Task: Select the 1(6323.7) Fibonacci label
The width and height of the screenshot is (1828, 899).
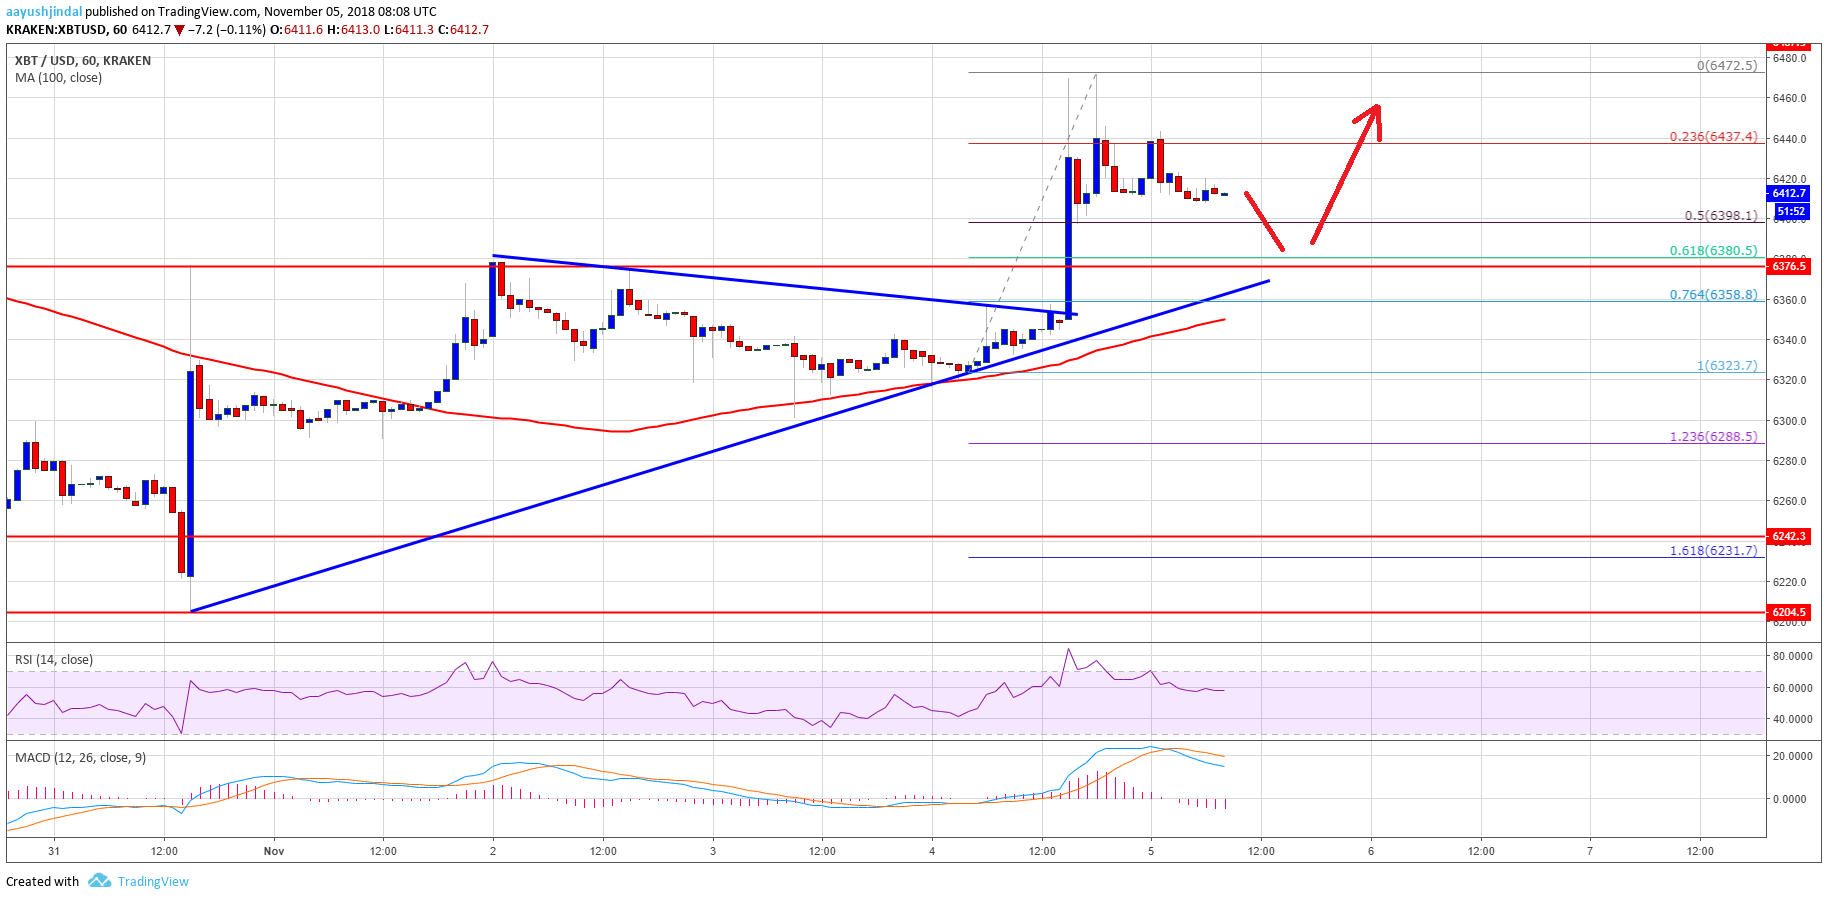Action: point(1727,366)
